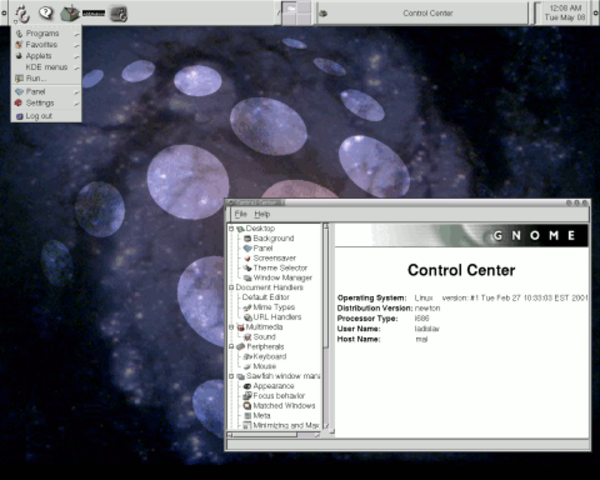Viewport: 600px width, 480px height.
Task: Click the Sawfish window manager category icon
Action: point(240,377)
